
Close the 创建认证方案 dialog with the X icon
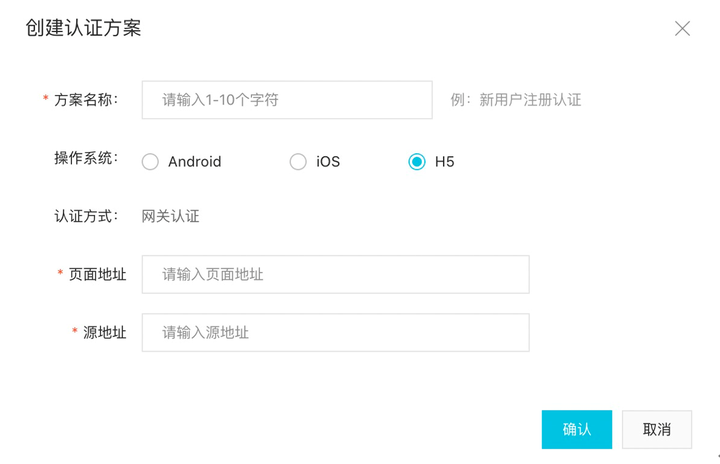point(682,28)
